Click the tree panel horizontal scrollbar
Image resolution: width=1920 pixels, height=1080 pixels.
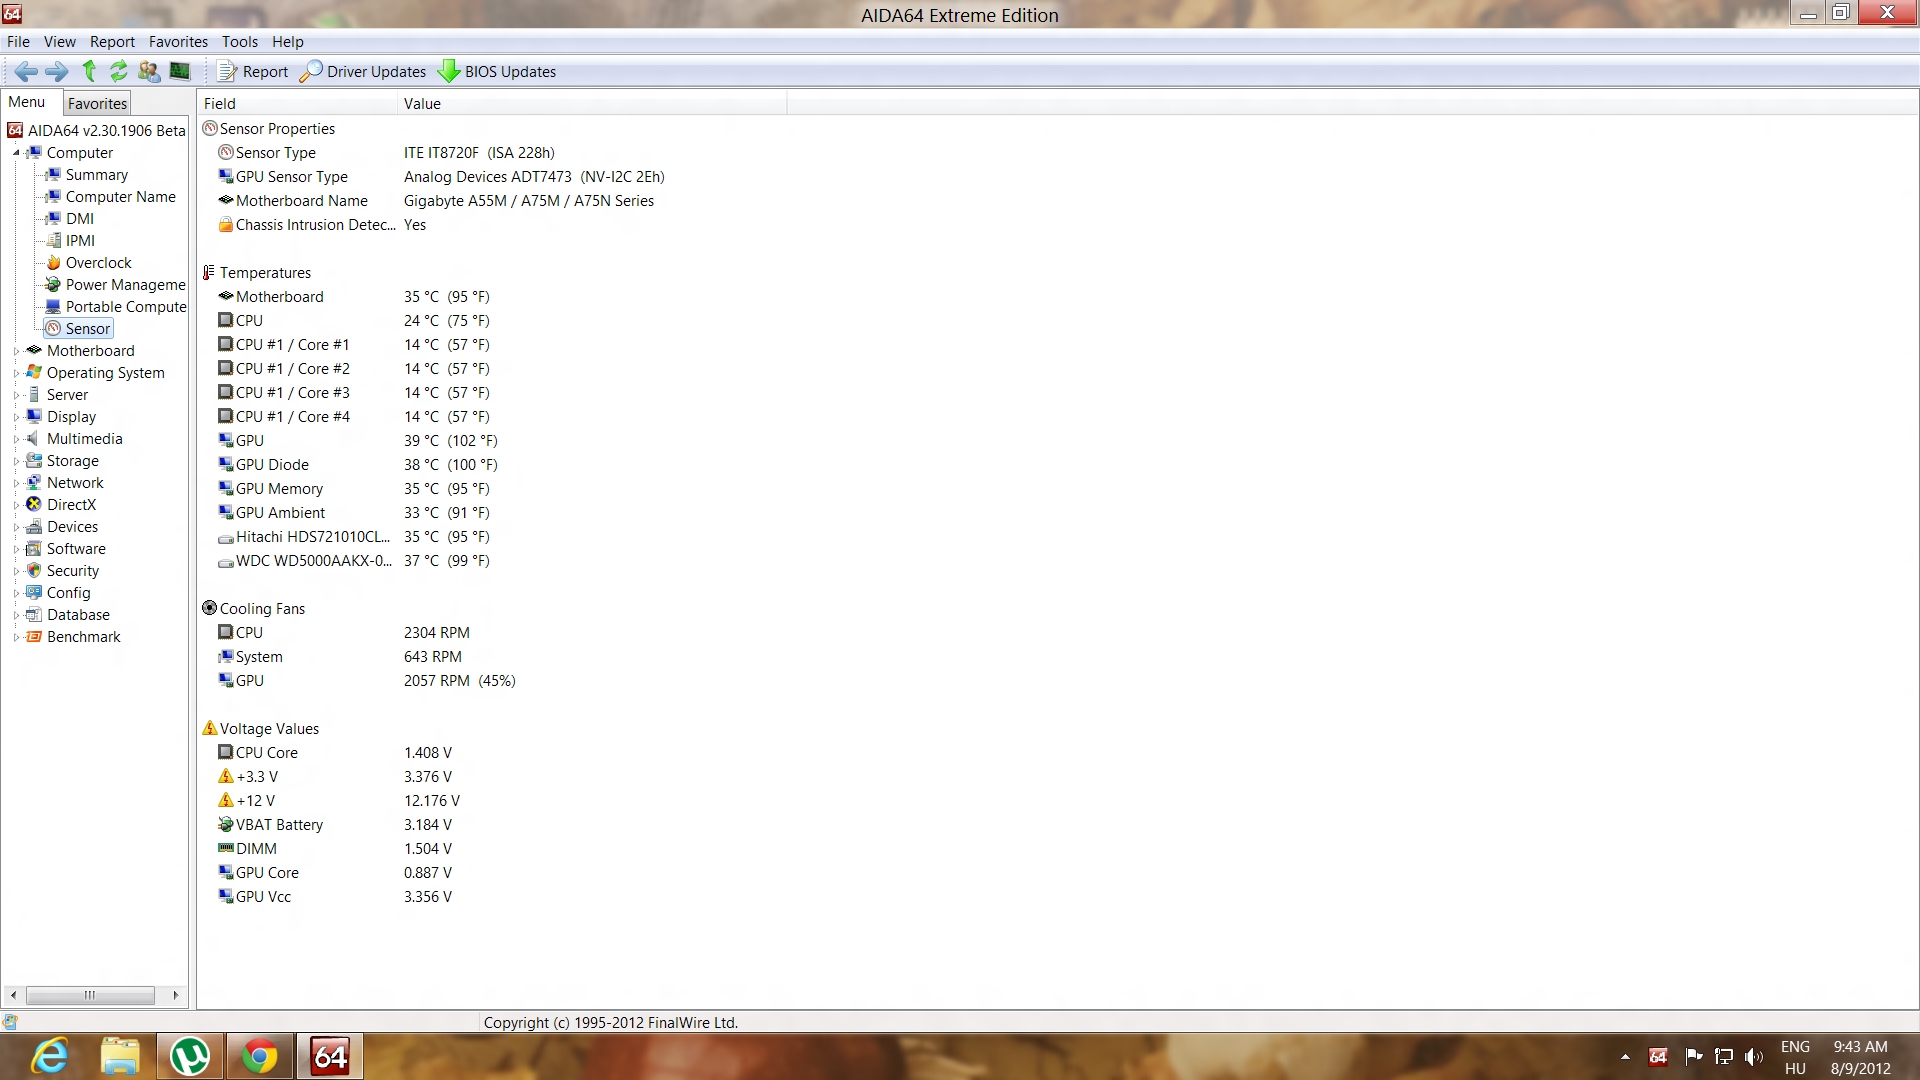(x=90, y=995)
